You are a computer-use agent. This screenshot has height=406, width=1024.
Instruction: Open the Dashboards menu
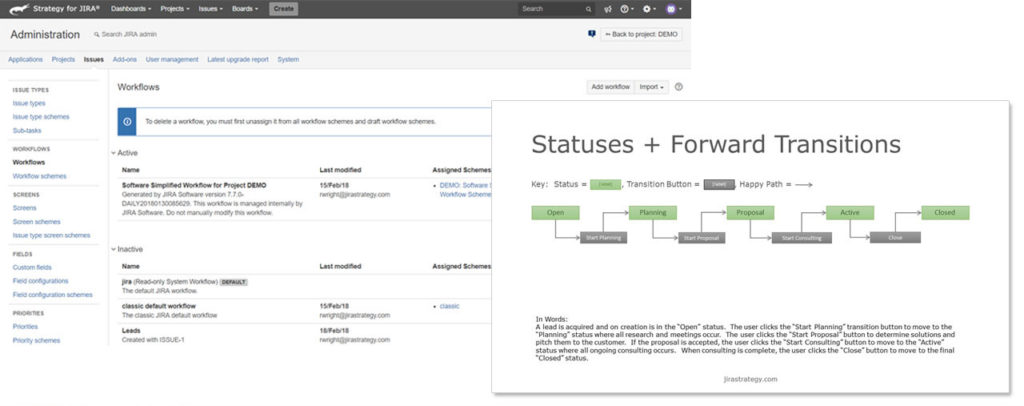point(131,9)
